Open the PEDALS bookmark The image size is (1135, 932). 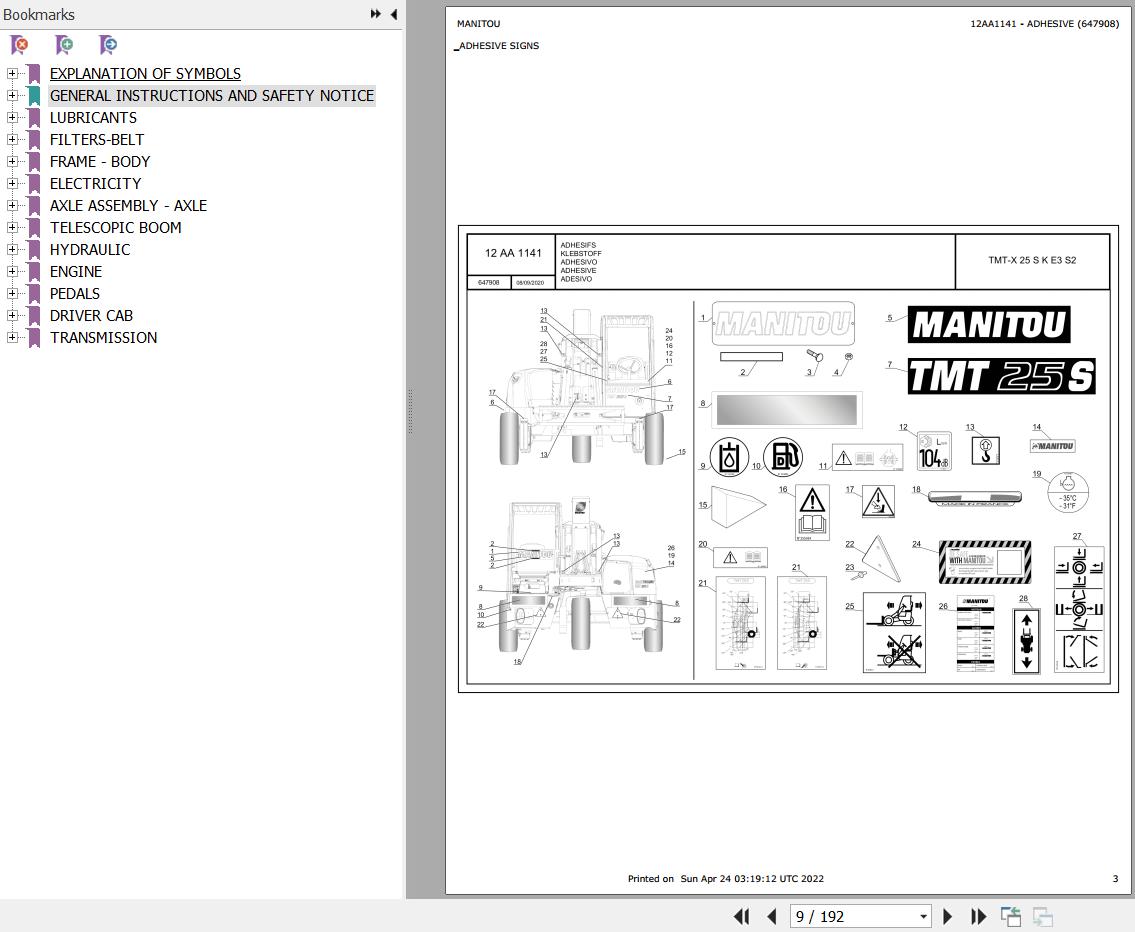[x=75, y=294]
